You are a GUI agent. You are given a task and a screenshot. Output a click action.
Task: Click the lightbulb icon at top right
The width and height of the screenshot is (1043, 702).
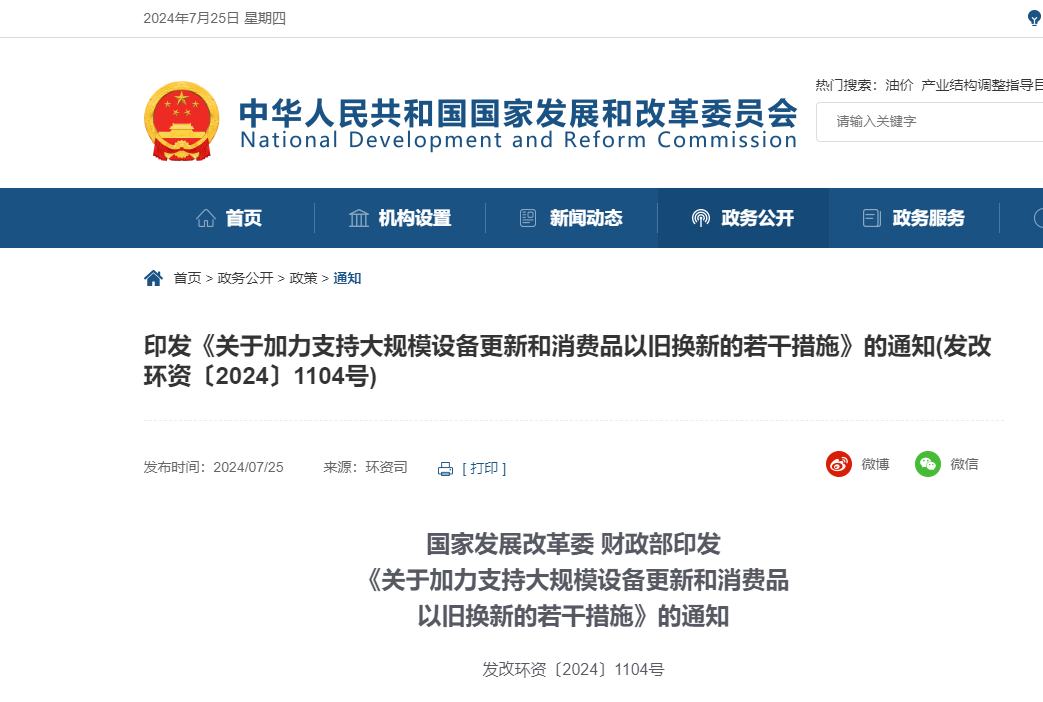point(1034,18)
